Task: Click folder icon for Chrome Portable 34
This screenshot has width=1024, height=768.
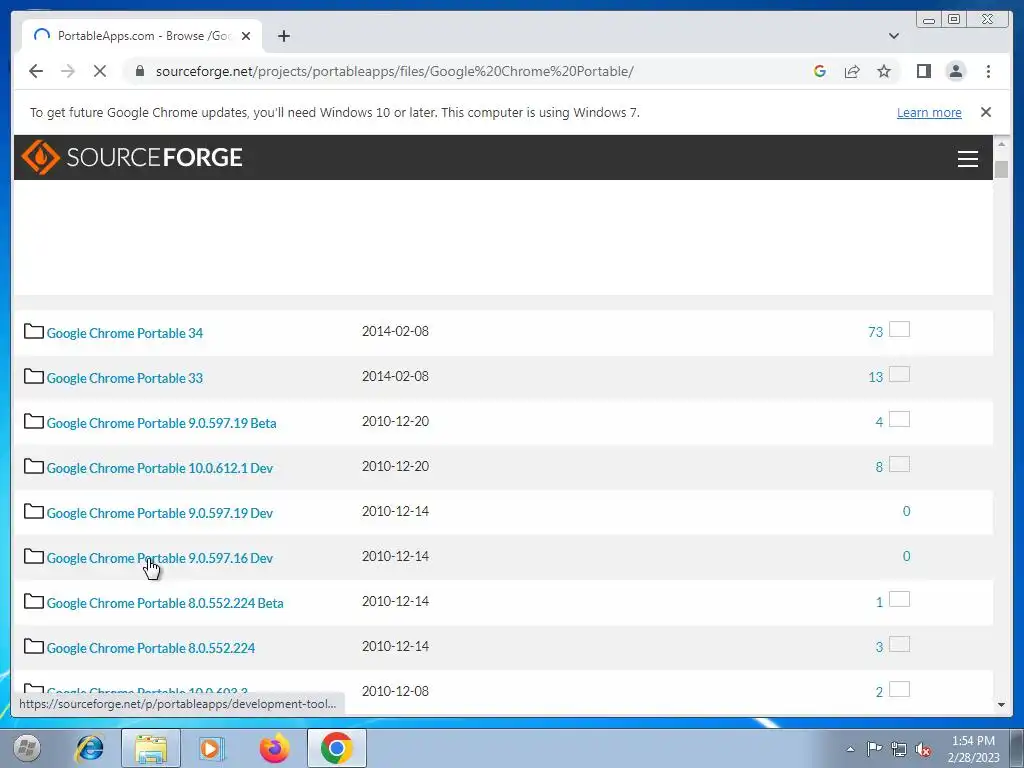Action: click(33, 332)
